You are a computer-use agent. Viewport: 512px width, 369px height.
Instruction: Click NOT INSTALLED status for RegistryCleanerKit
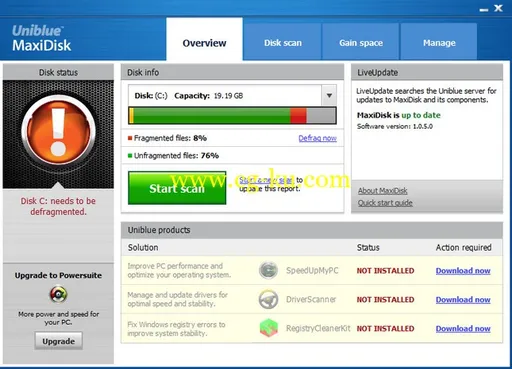point(385,328)
